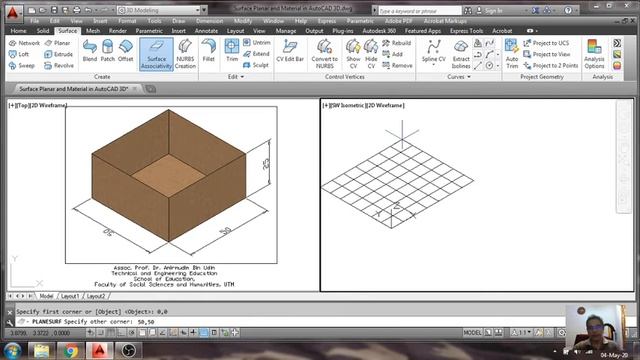Click Project to 2 Points
Screen dimensions: 640x360
[551, 65]
